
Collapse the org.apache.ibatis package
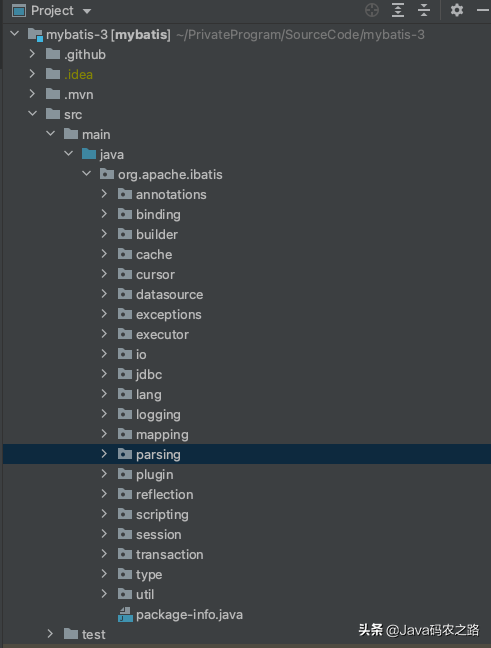(x=86, y=174)
